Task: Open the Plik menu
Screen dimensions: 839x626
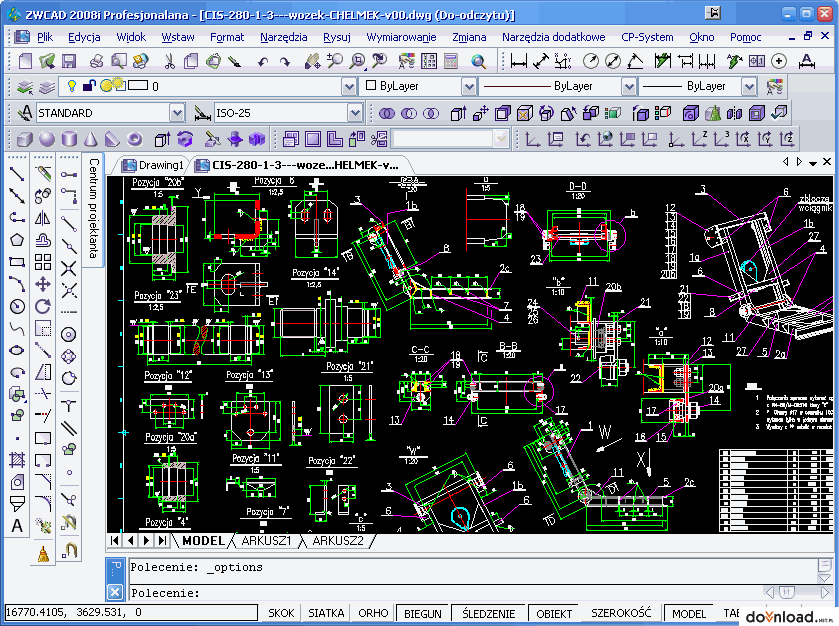Action: tap(45, 37)
